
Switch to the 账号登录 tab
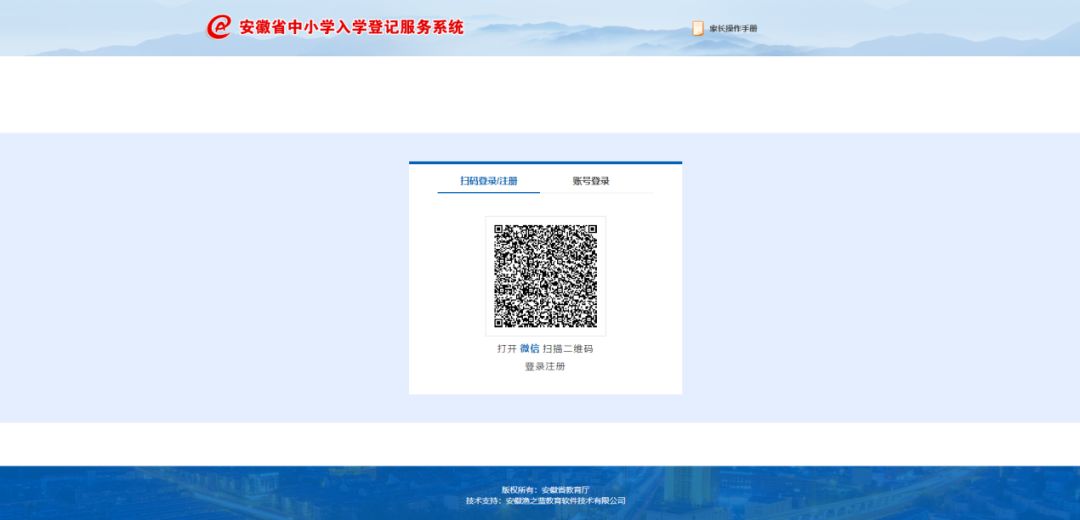point(591,181)
